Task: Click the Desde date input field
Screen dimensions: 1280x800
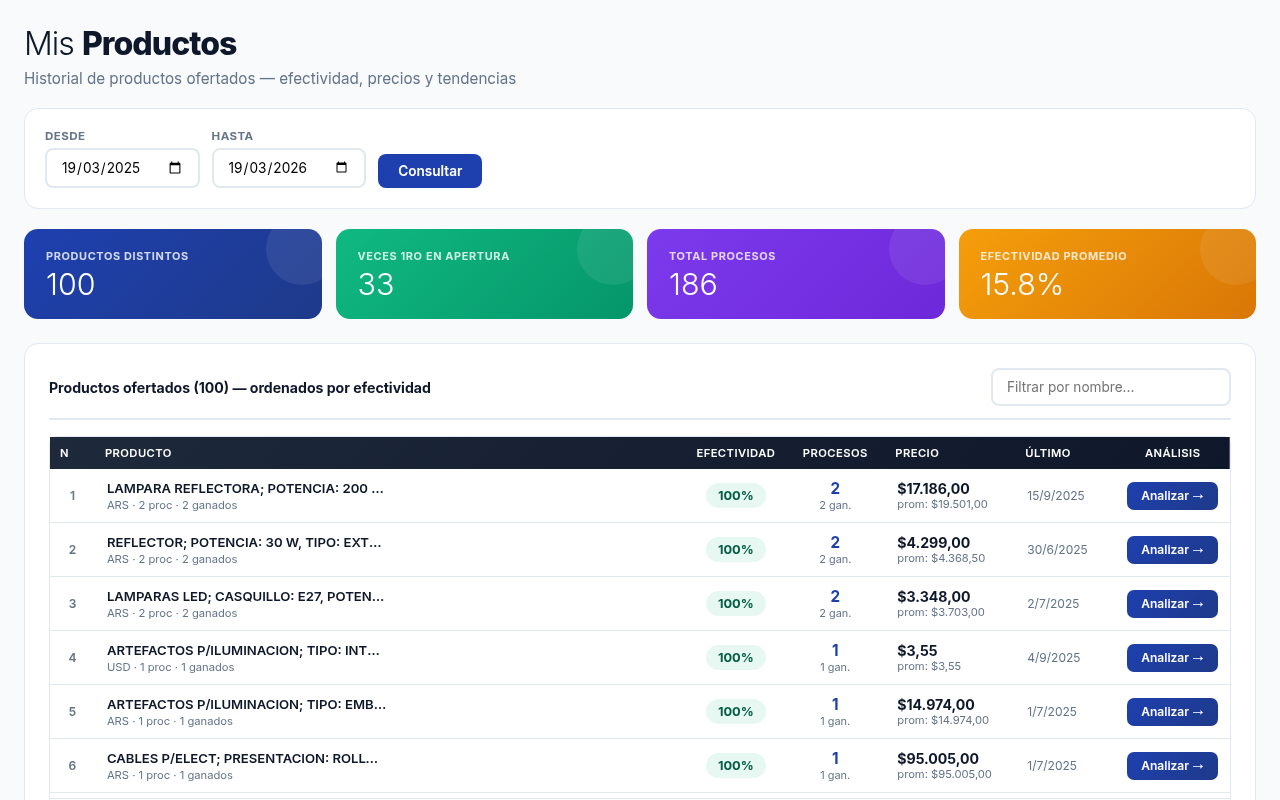Action: (x=105, y=168)
